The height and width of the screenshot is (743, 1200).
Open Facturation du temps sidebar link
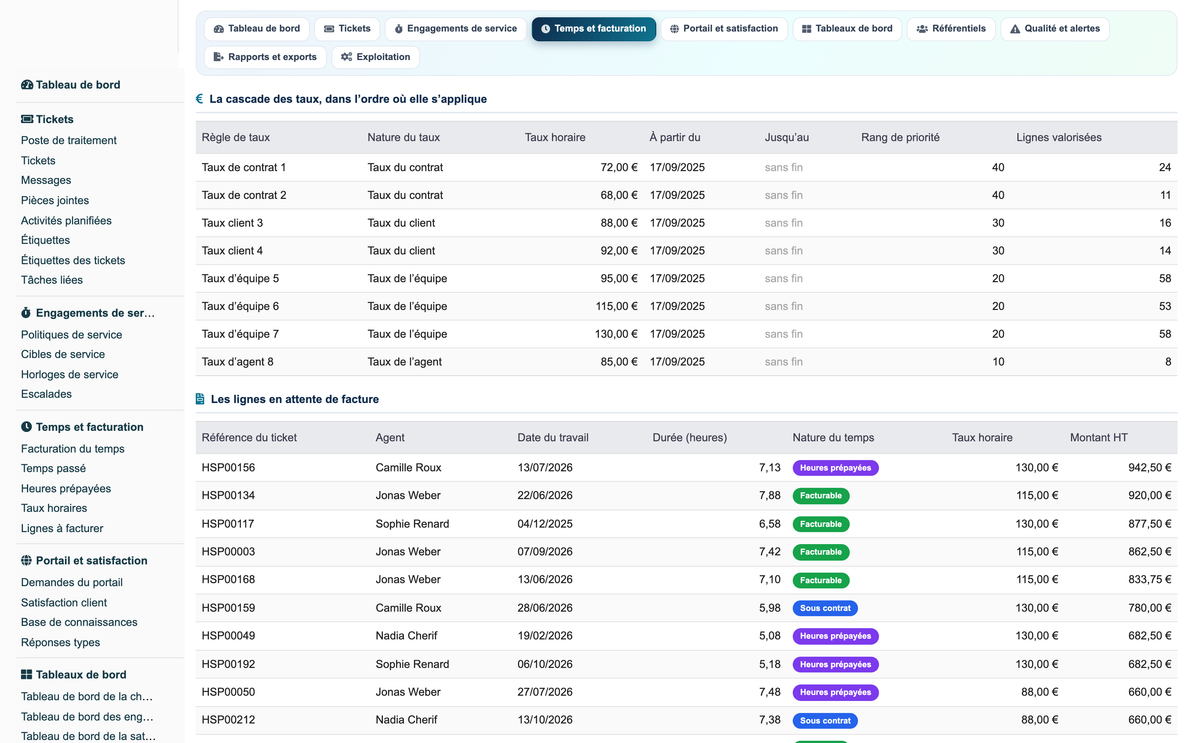[73, 449]
